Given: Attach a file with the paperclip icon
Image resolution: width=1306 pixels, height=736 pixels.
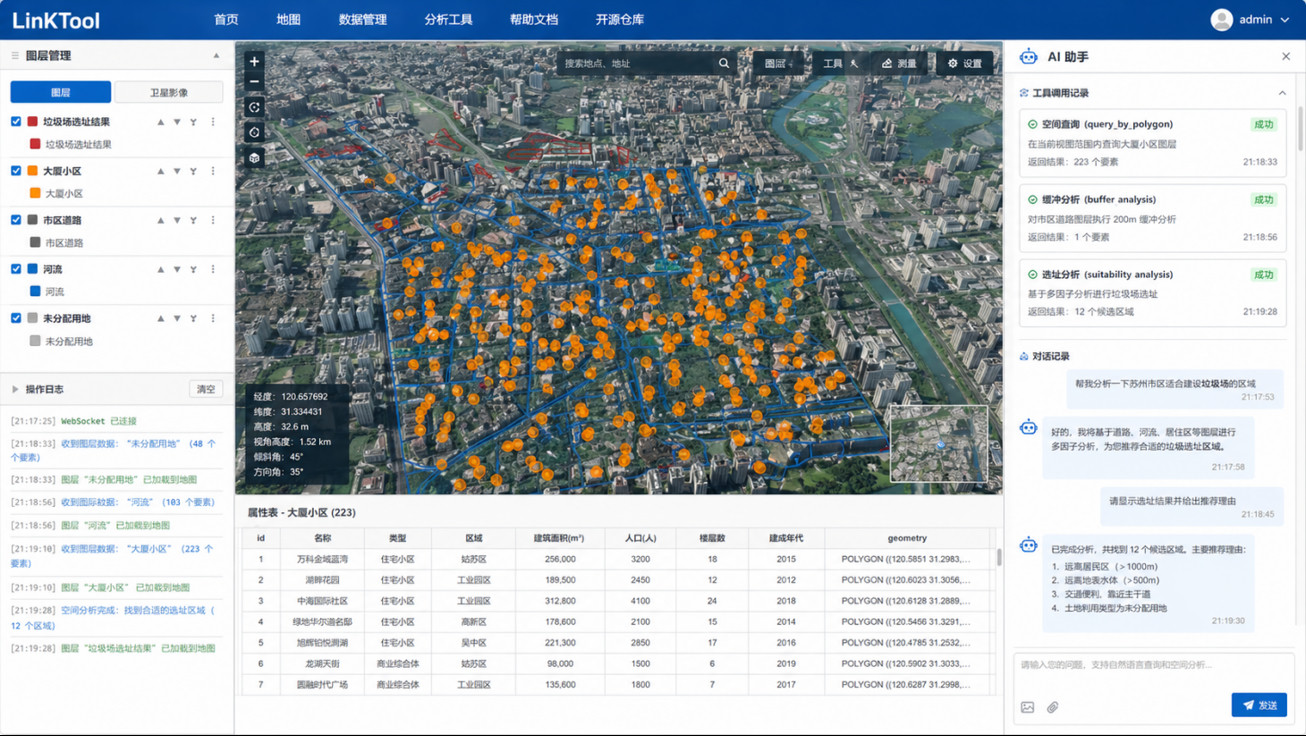Looking at the screenshot, I should click(1053, 707).
